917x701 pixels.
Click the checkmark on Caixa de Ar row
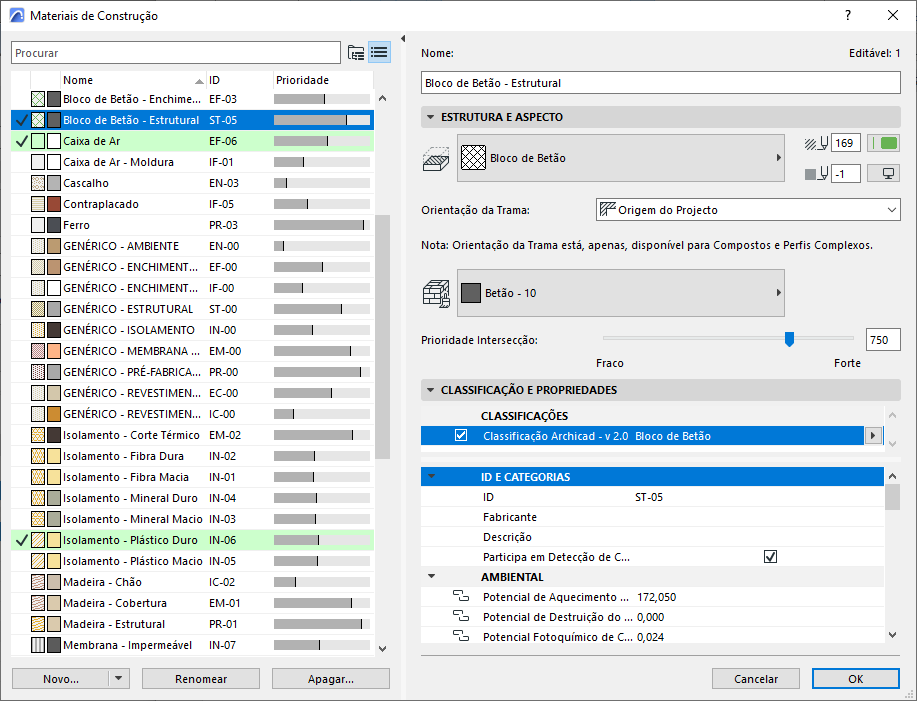click(22, 141)
